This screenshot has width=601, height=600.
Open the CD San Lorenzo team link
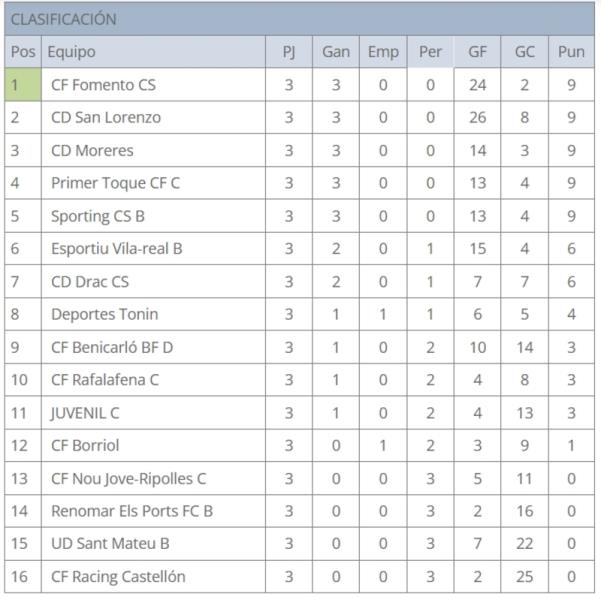pos(106,118)
